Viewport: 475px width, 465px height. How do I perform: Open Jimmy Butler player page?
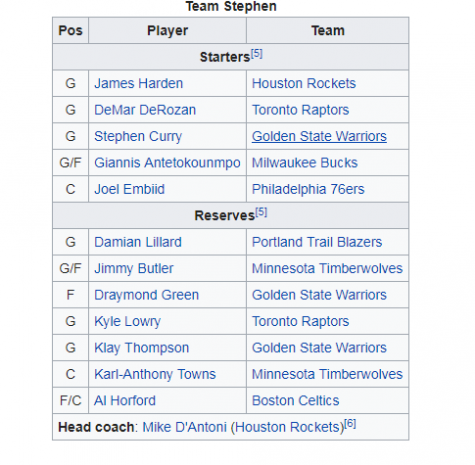tap(134, 269)
